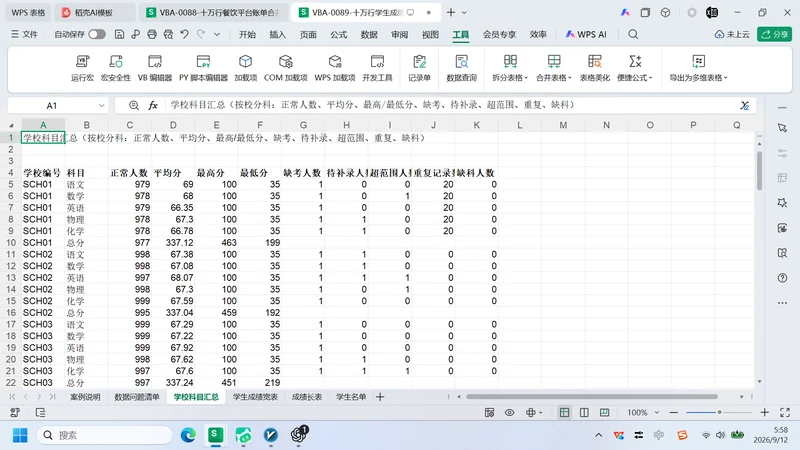Image resolution: width=800 pixels, height=450 pixels.
Task: Enter full screen with the expand icon
Action: pos(785,412)
